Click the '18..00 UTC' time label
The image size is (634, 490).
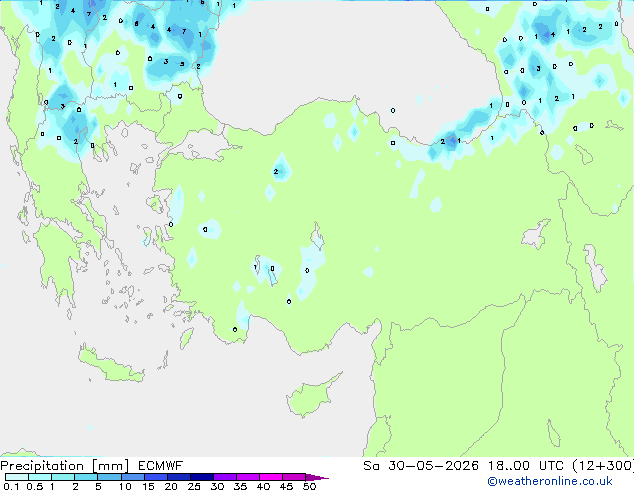(526, 466)
